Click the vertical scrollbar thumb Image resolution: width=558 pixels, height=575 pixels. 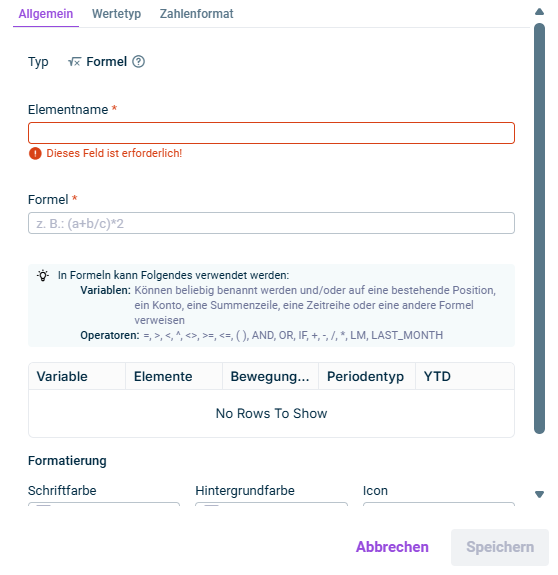(539, 228)
